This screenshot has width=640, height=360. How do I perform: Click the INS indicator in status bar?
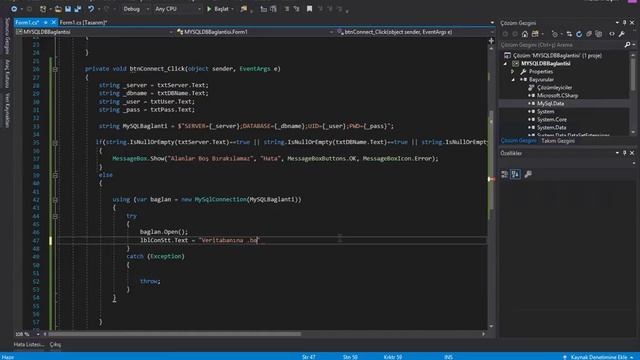pyautogui.click(x=448, y=357)
